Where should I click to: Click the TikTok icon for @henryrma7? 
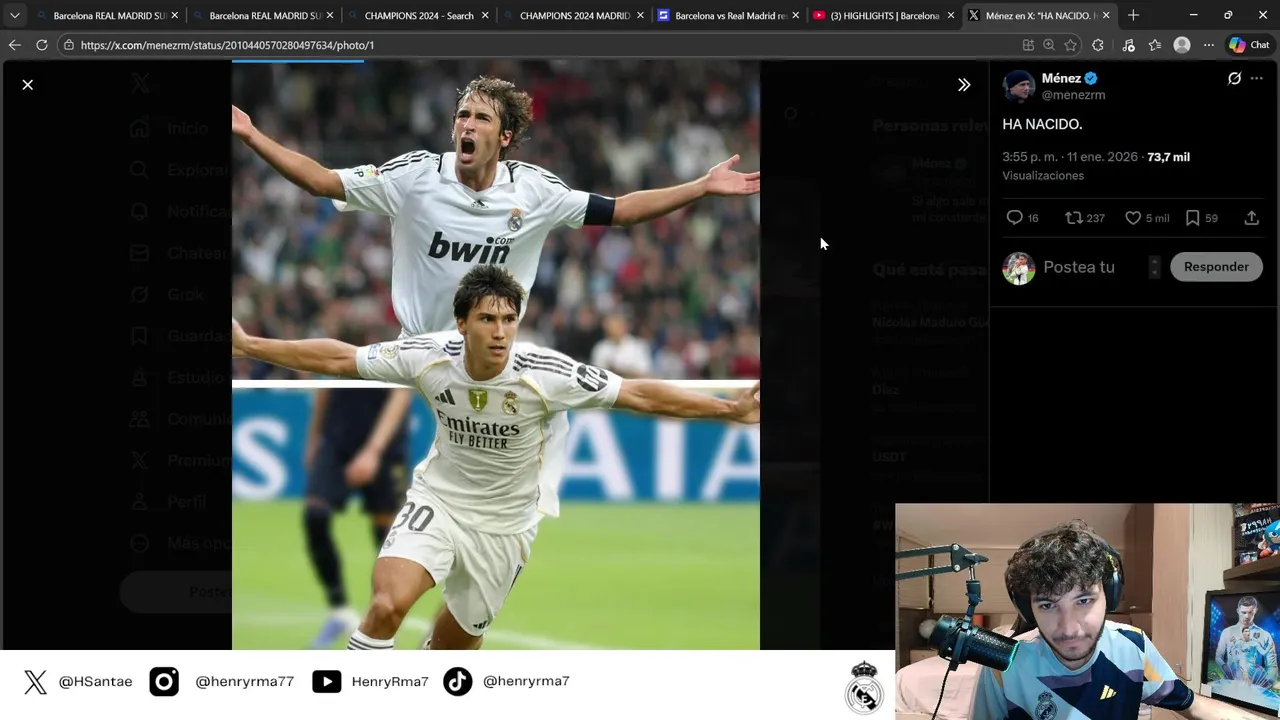coord(458,682)
